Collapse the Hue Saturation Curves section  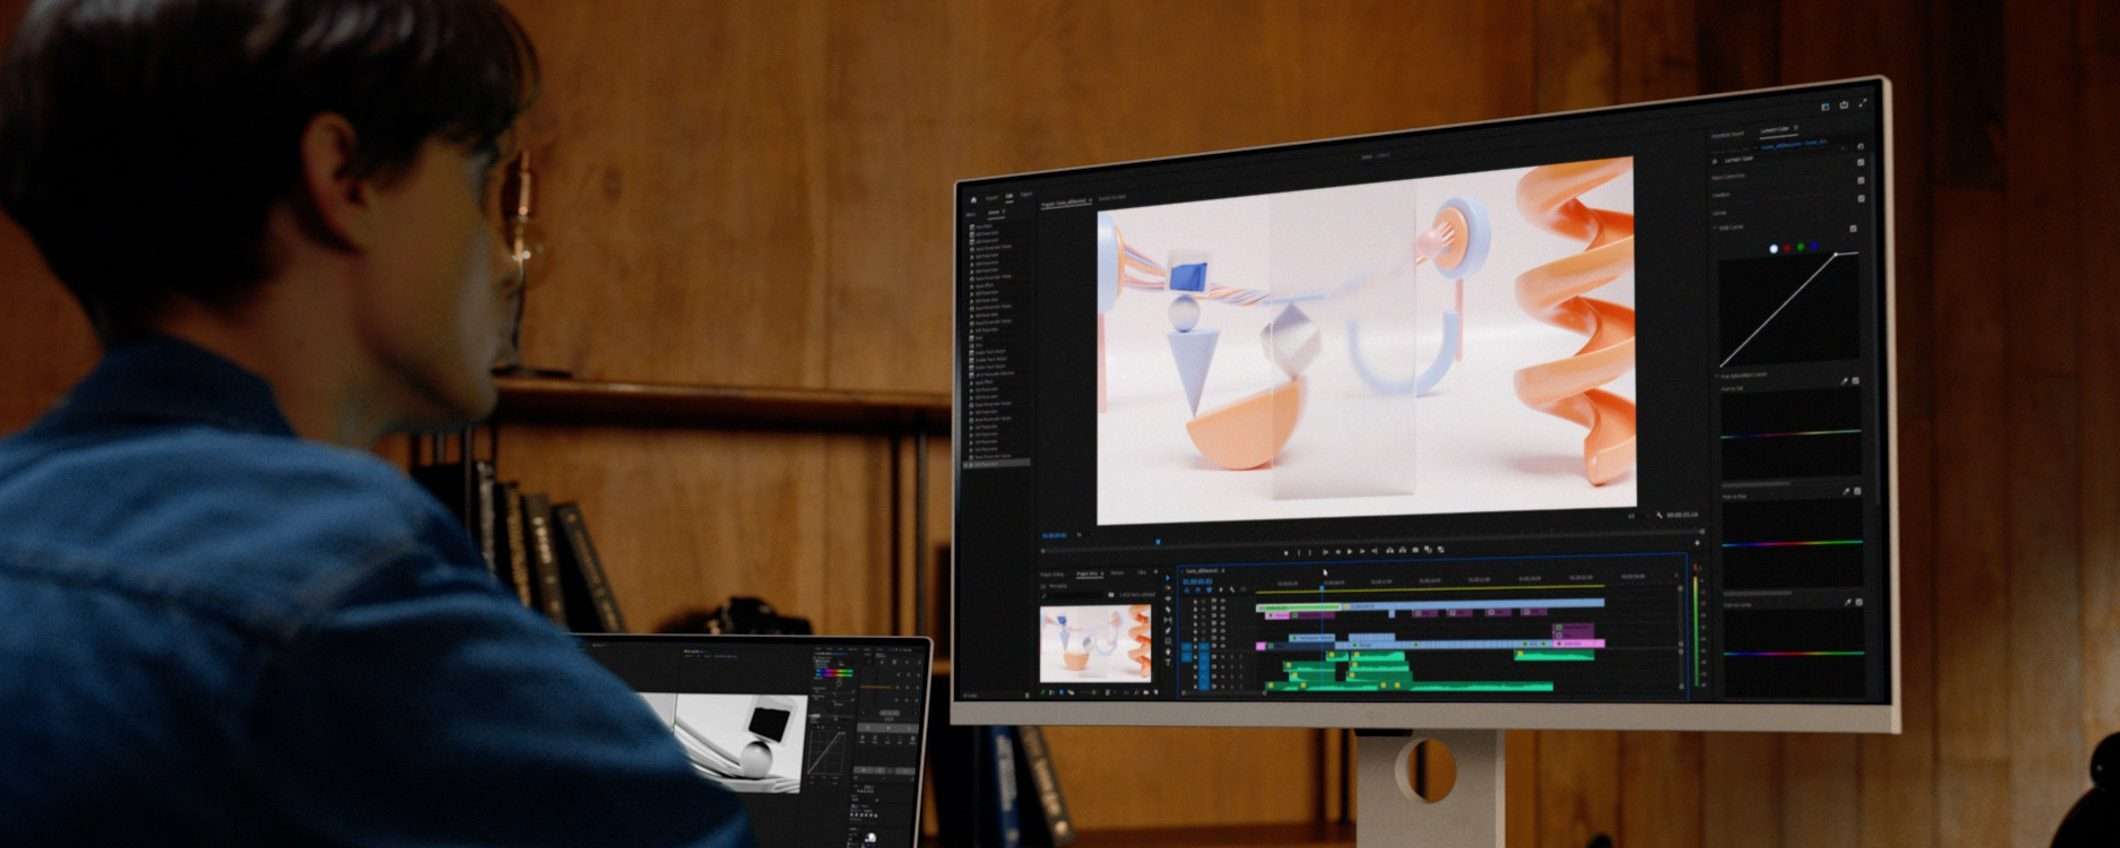1719,375
